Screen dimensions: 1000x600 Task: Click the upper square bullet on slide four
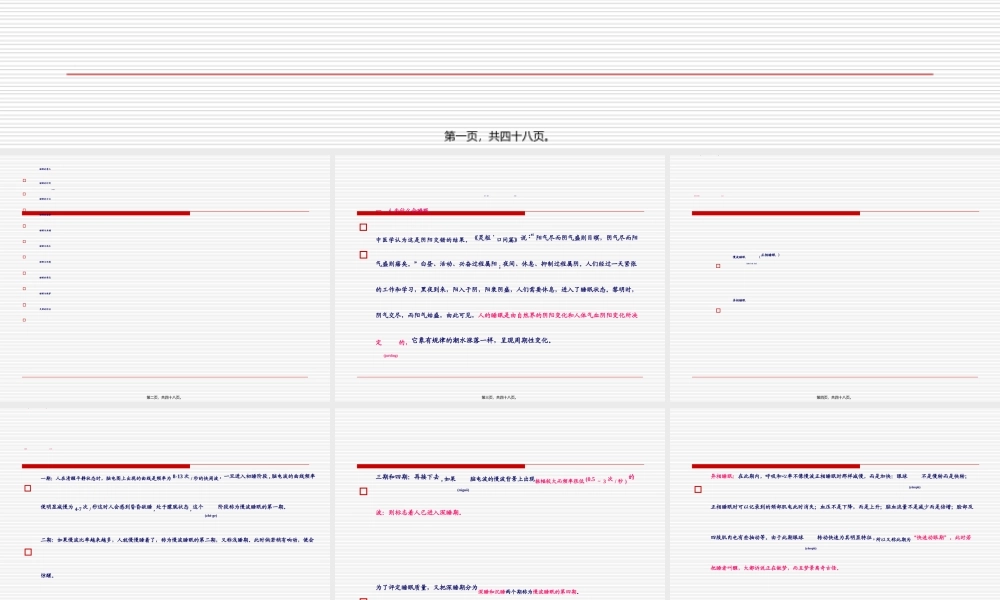718,266
